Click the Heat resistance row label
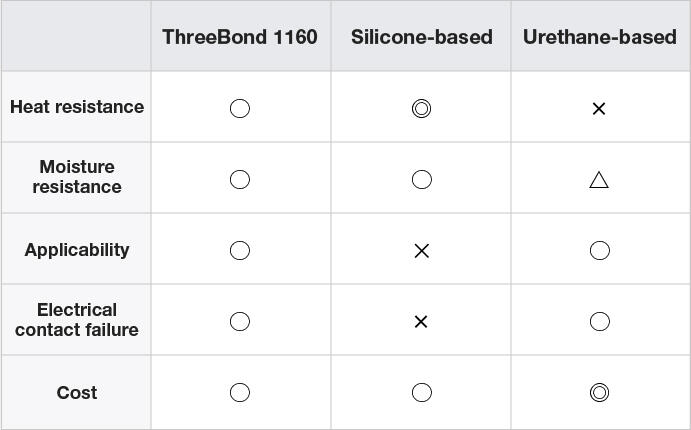691x430 pixels. pos(77,107)
